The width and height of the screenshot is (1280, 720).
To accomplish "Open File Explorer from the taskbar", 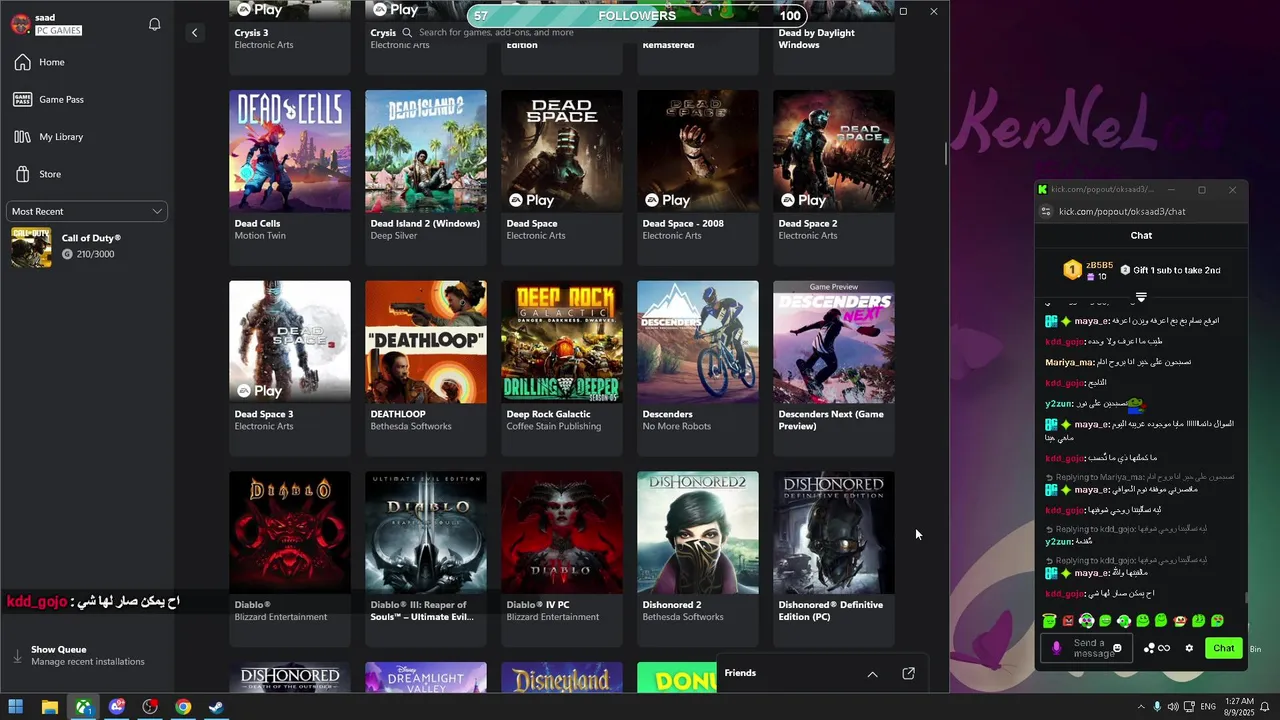I will click(50, 707).
